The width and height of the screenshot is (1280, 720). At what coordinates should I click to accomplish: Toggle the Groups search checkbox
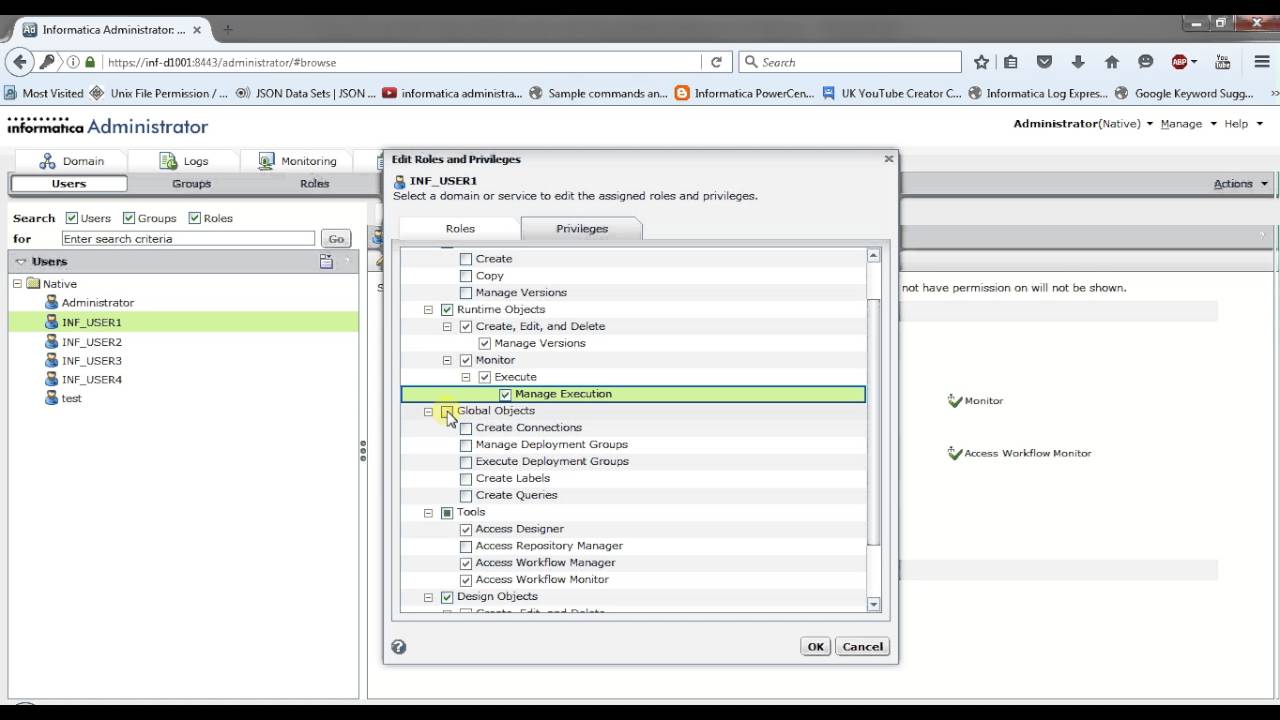point(129,218)
